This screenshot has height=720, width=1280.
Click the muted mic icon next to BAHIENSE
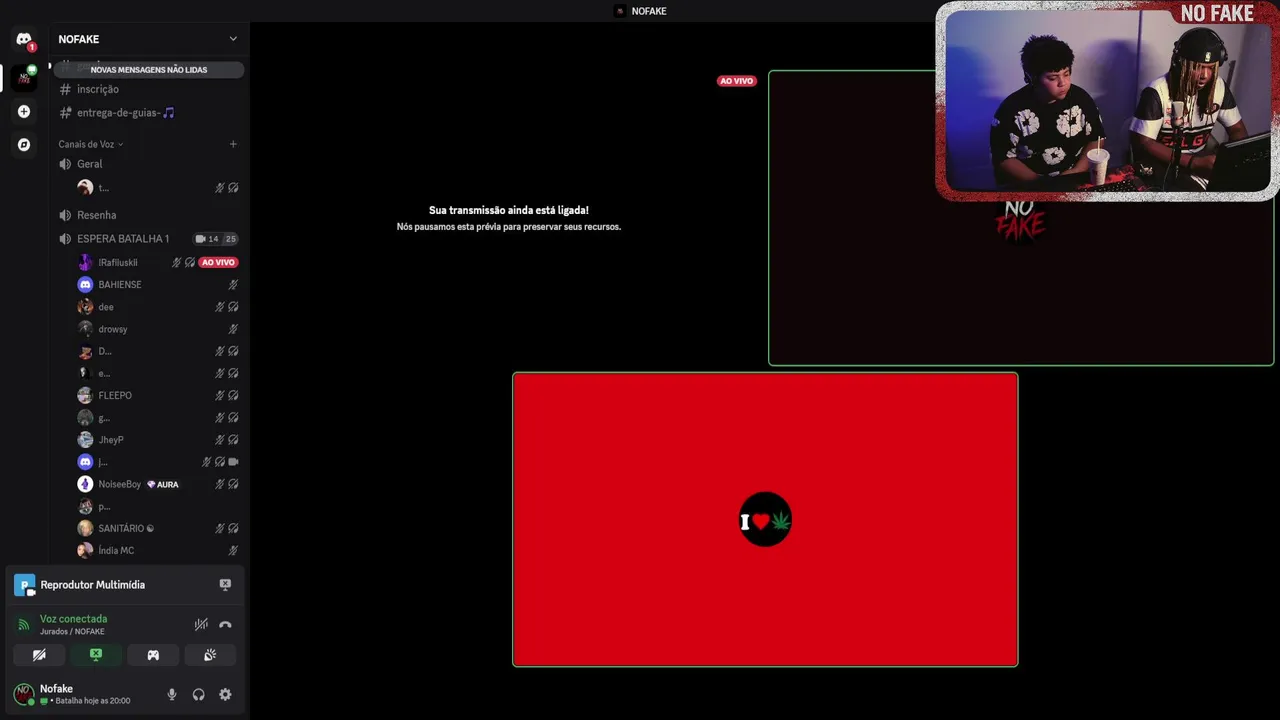pos(233,285)
